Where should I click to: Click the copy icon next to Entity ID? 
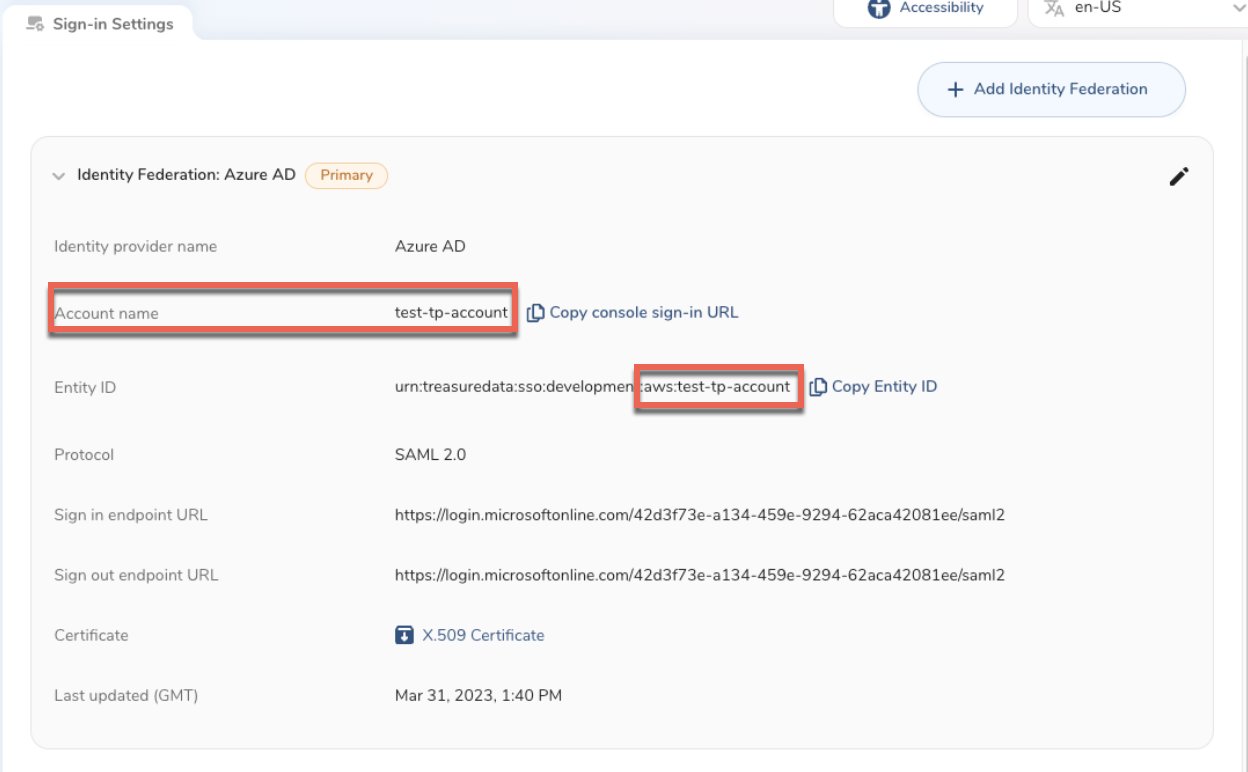pos(818,387)
